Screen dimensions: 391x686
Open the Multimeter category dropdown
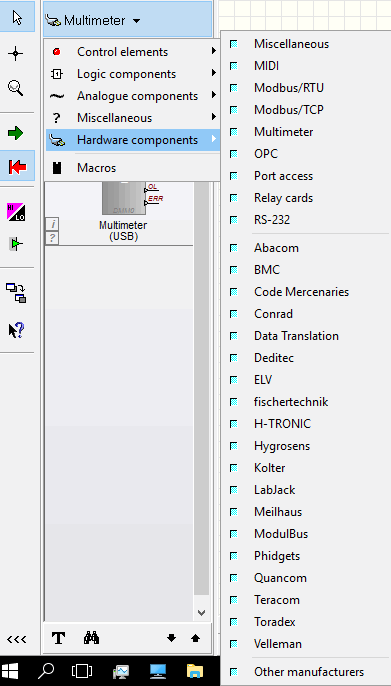point(127,20)
